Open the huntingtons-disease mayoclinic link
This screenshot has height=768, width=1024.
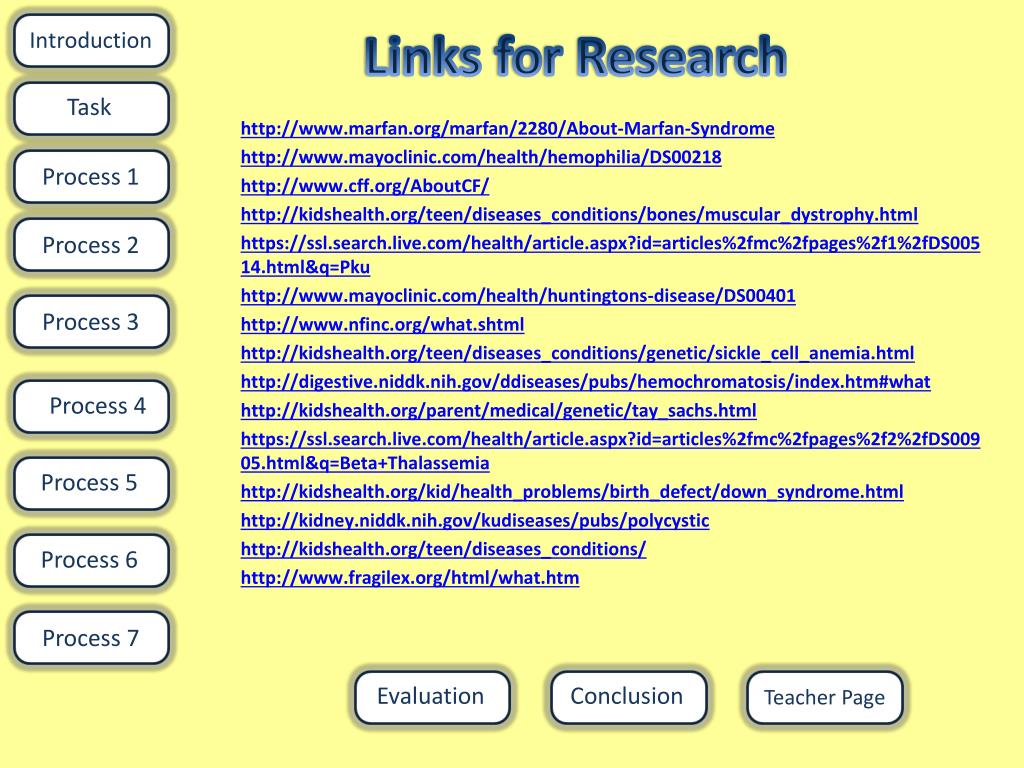[518, 296]
